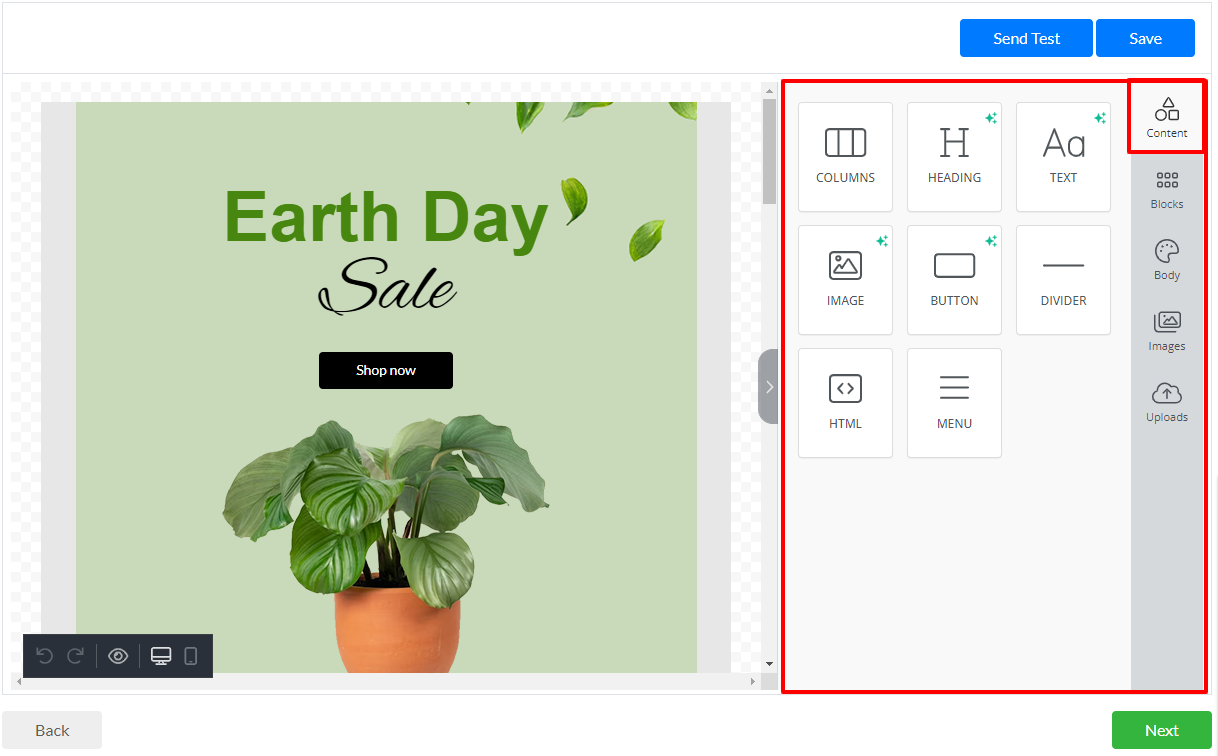This screenshot has width=1218, height=756.
Task: Open the Body tab
Action: click(1167, 261)
